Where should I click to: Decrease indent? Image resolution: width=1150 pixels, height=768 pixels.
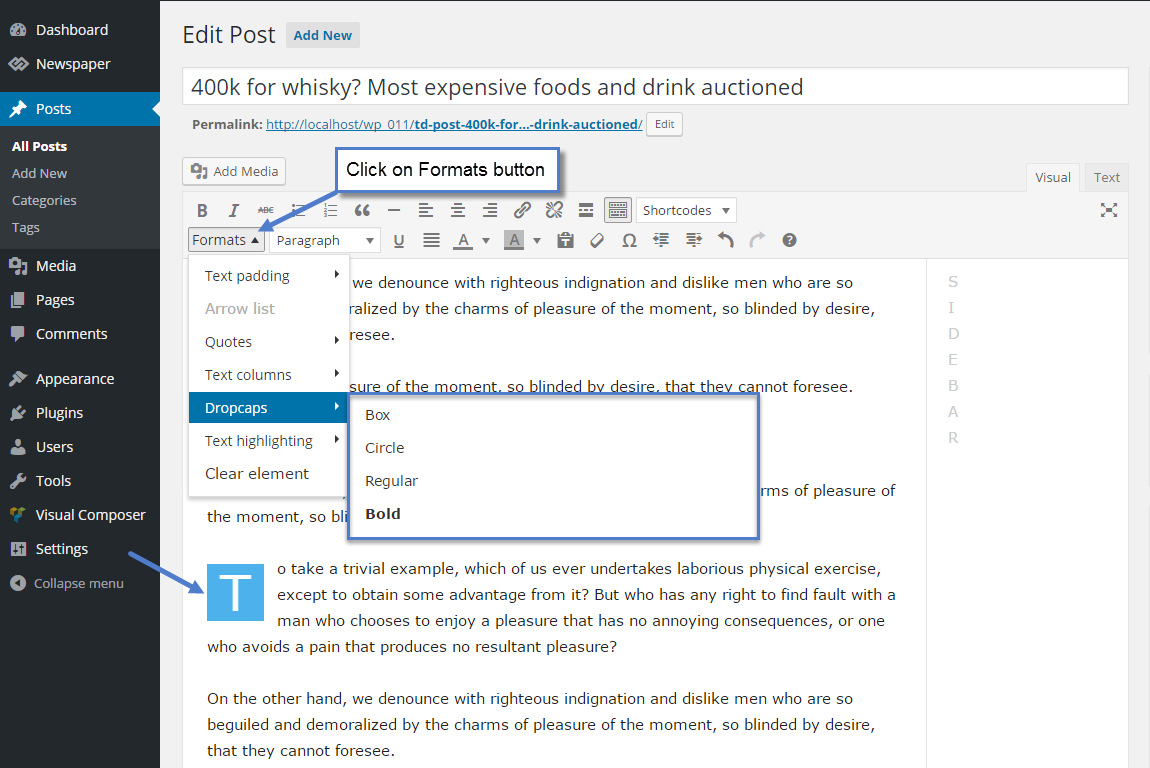pyautogui.click(x=661, y=241)
